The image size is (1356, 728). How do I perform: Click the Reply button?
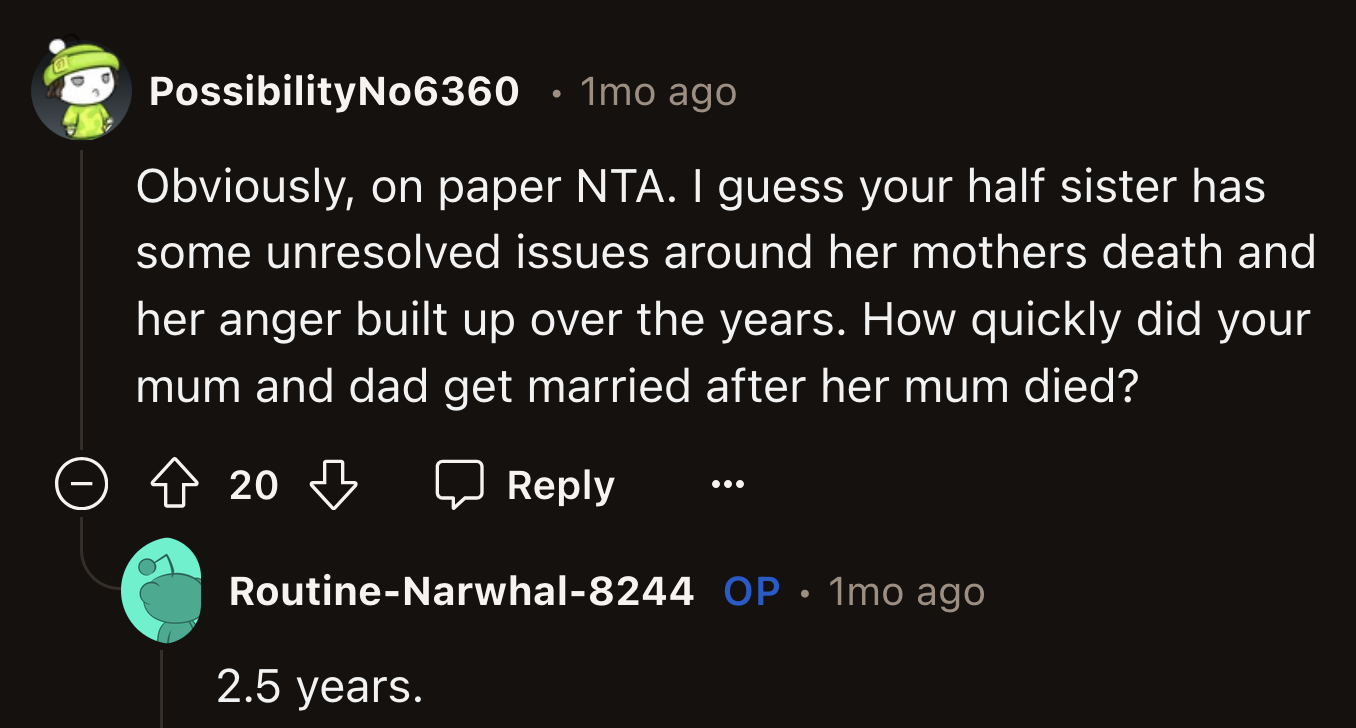point(560,484)
